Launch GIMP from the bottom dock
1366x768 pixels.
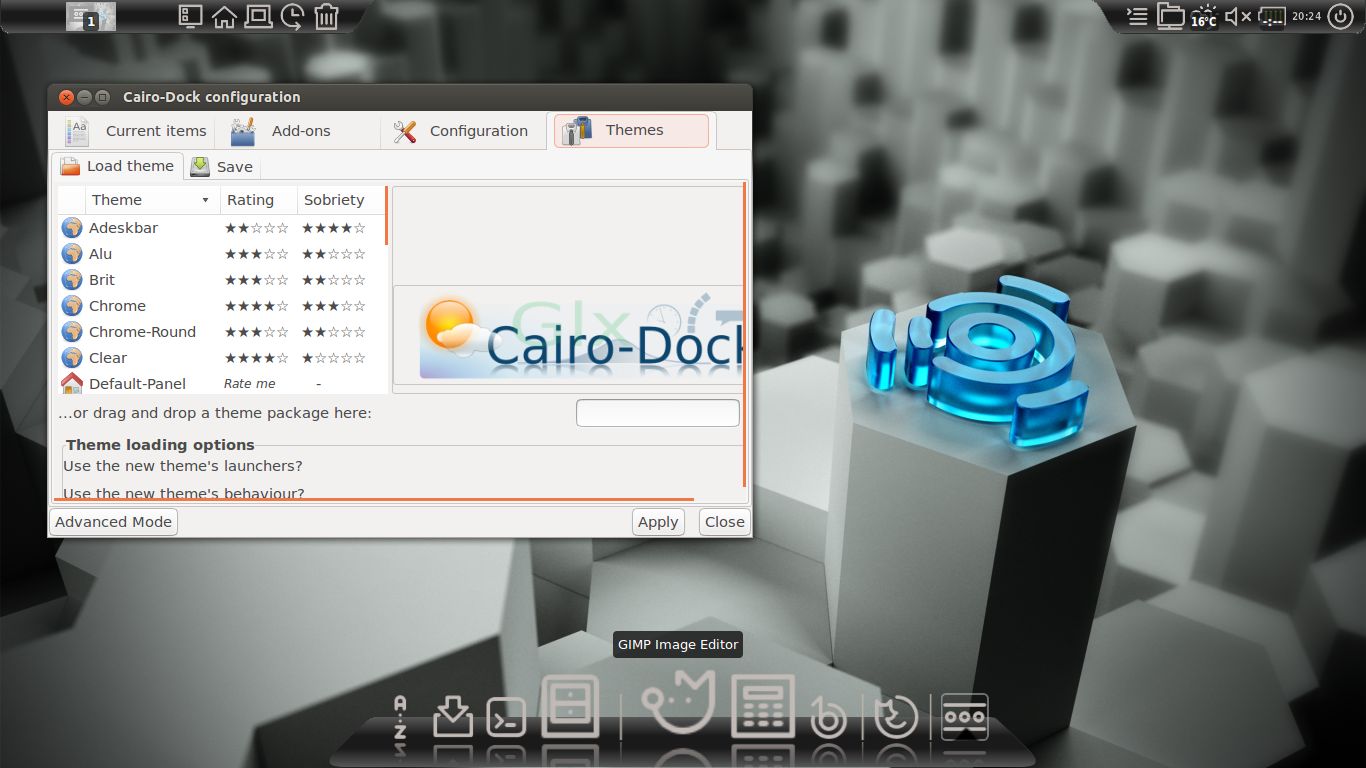click(x=678, y=701)
